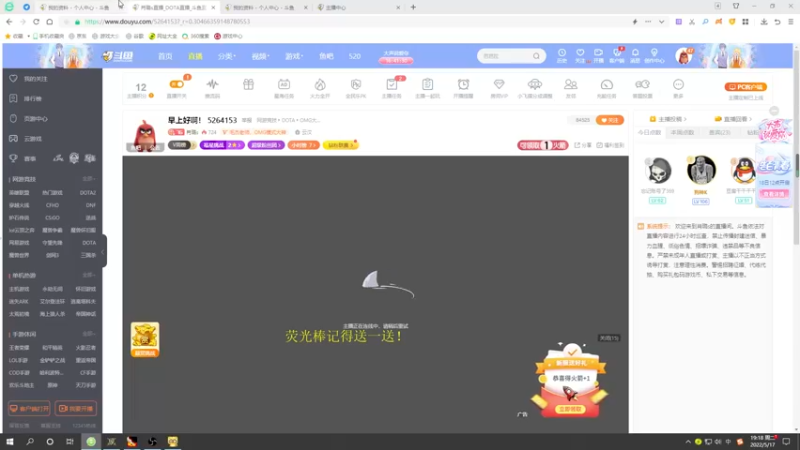
Task: Open 鱼吧 in top navigation
Action: click(326, 56)
